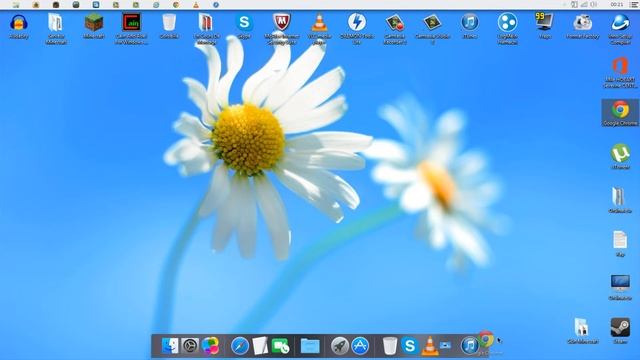Open the blank text file on the desktop
This screenshot has height=360, width=640.
click(x=620, y=240)
